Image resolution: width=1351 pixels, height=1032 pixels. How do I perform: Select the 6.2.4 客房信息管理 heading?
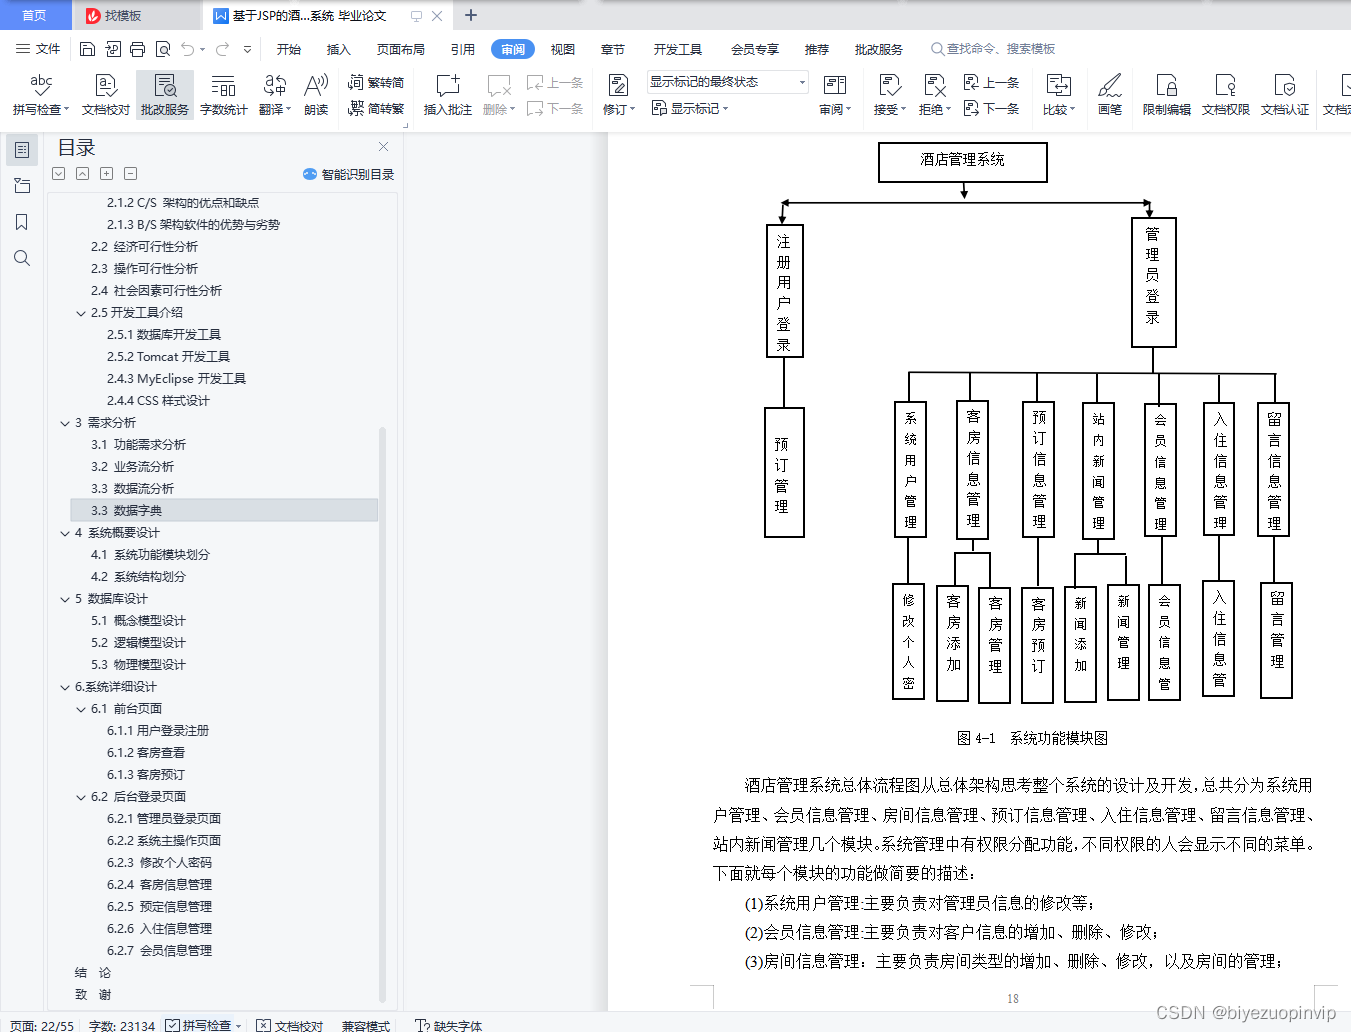pyautogui.click(x=160, y=884)
